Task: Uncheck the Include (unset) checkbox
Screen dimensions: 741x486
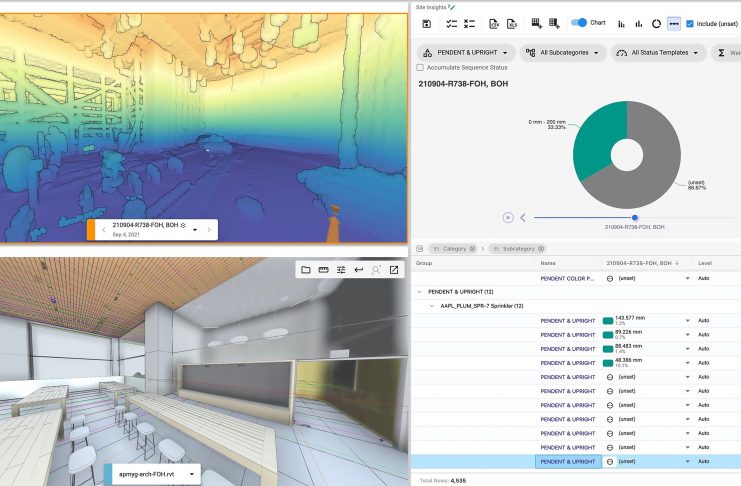Action: (x=692, y=23)
